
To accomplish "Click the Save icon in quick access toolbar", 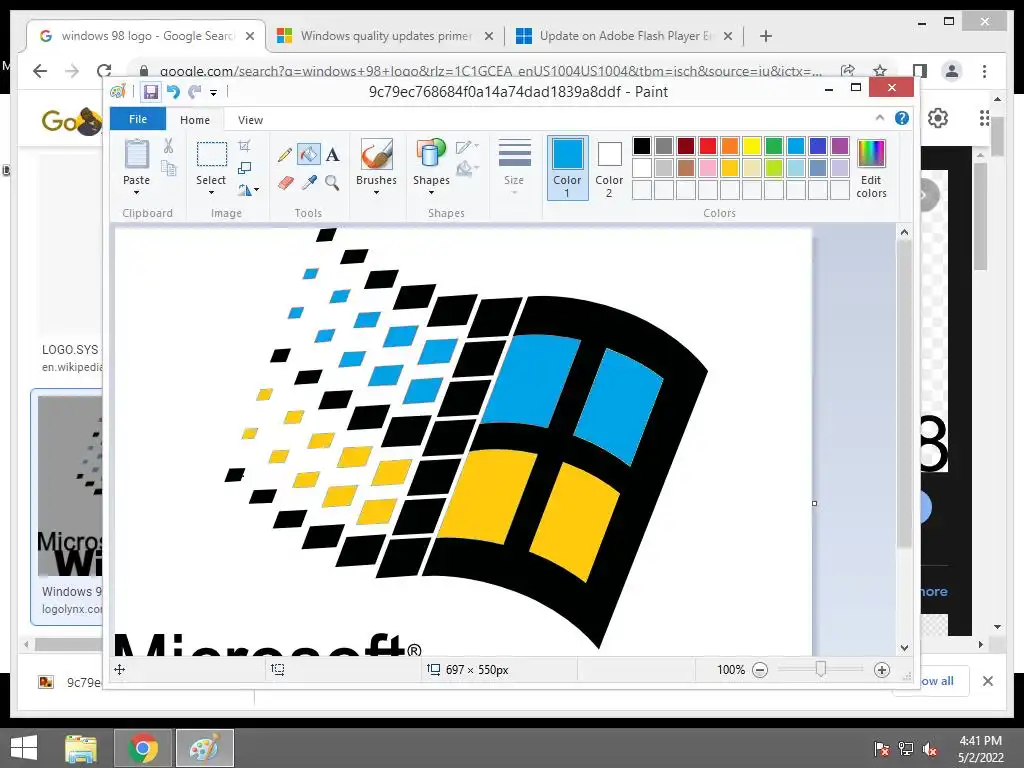I will 151,91.
